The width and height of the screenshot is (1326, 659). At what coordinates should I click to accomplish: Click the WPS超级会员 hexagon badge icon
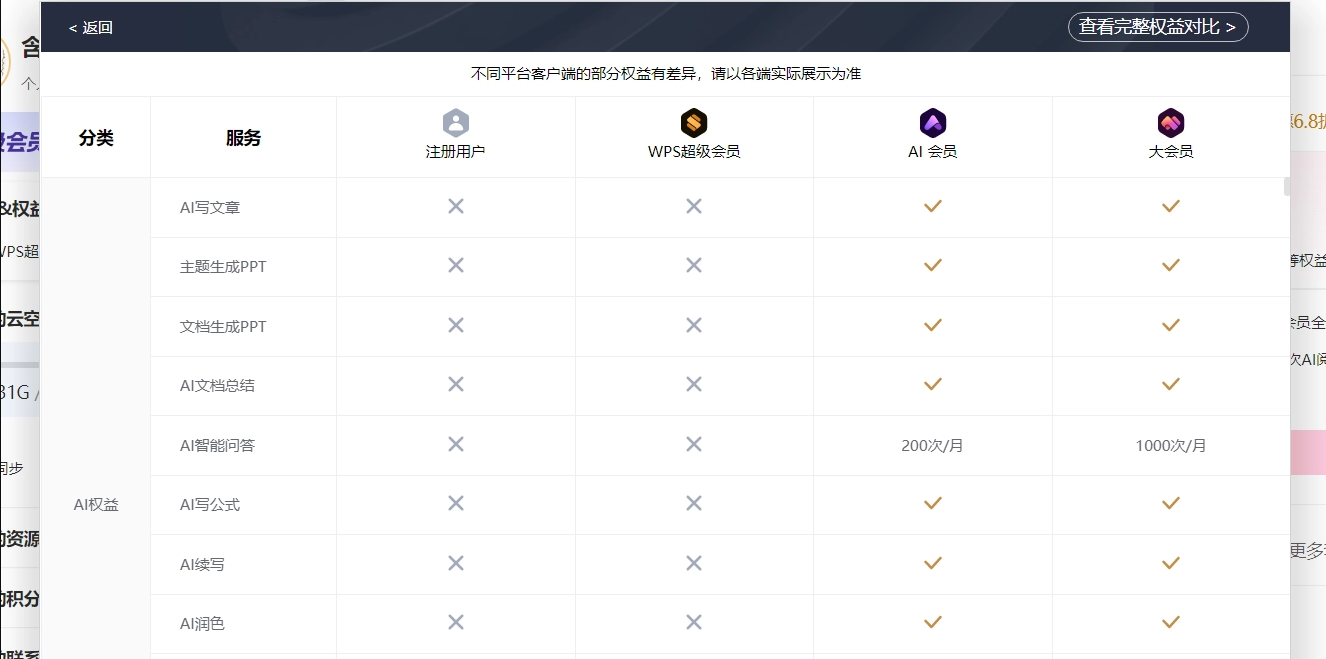tap(694, 123)
